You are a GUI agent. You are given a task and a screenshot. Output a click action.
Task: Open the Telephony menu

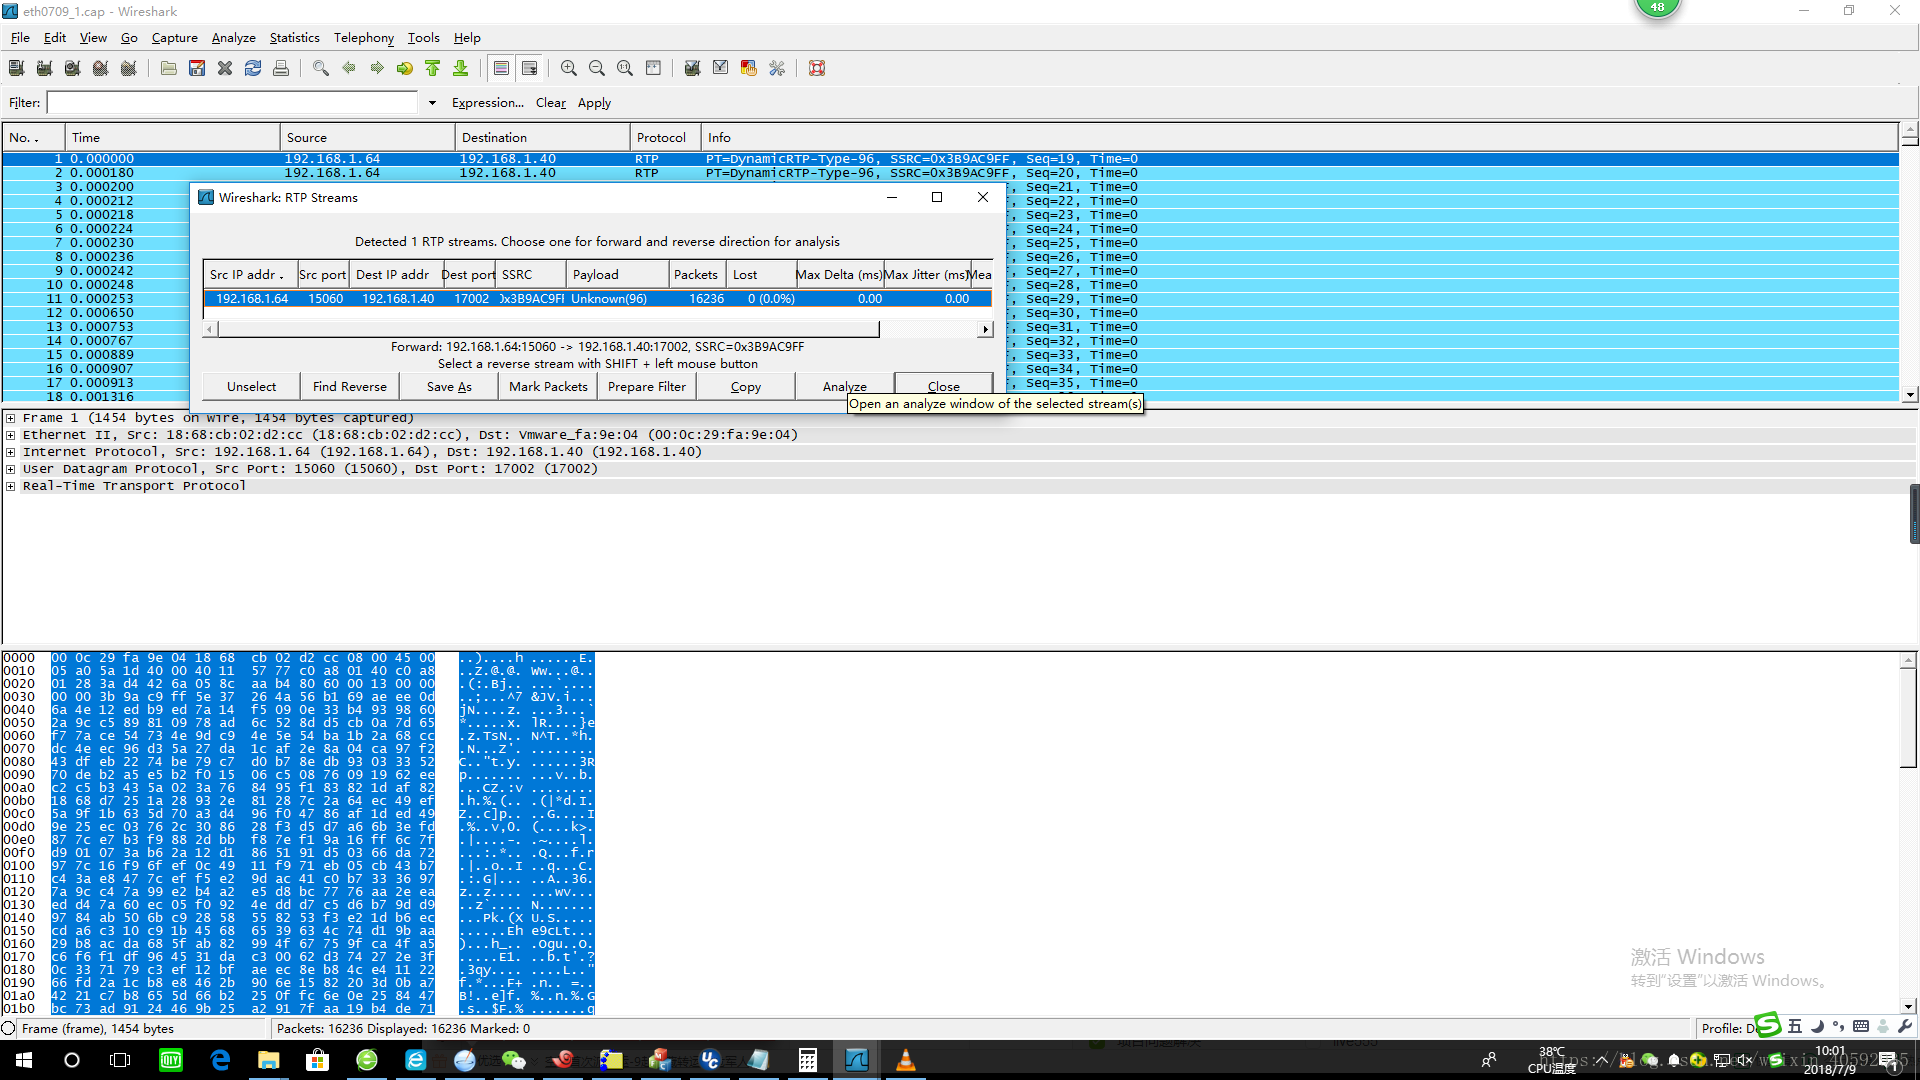click(363, 38)
